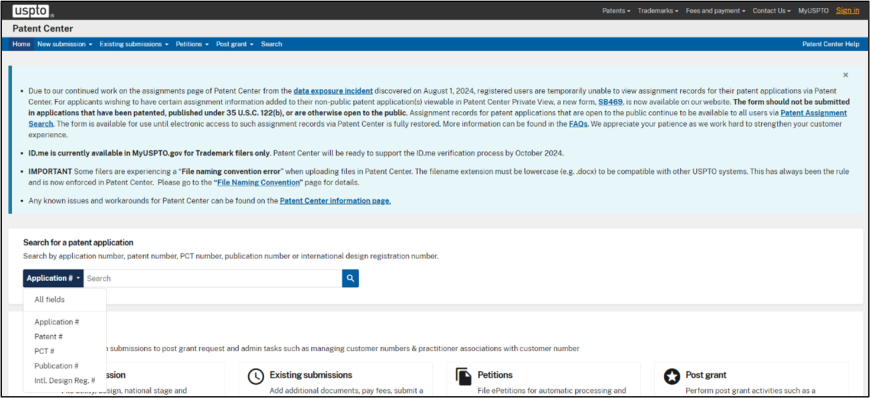Open Patent Center Help
This screenshot has width=870, height=398.
[x=831, y=44]
